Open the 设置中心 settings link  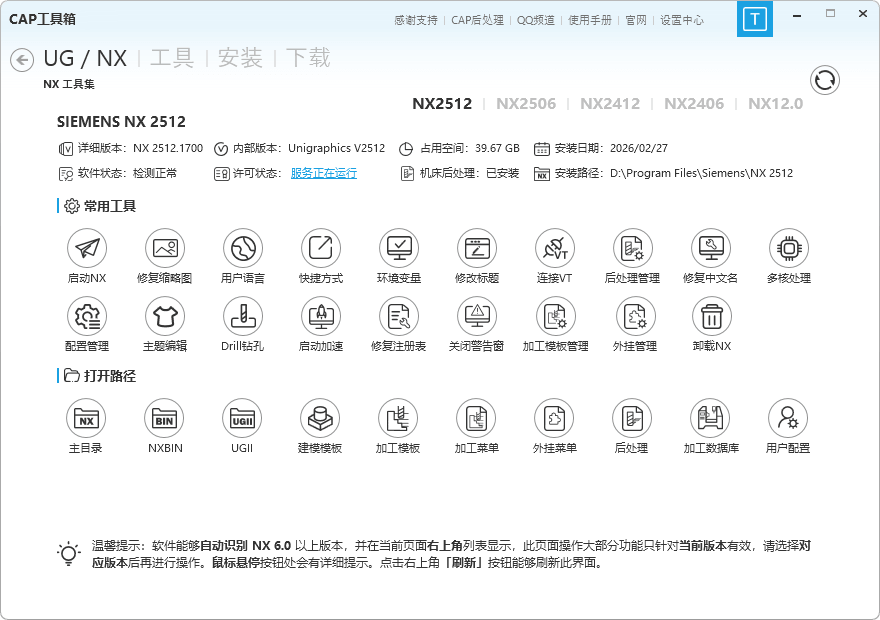682,20
